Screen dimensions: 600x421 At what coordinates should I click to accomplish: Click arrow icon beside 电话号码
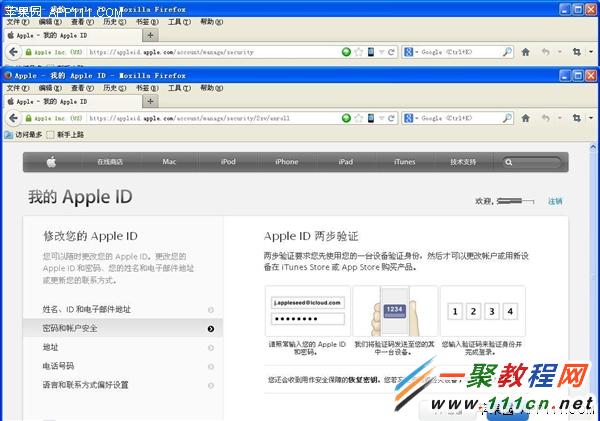pyautogui.click(x=211, y=367)
